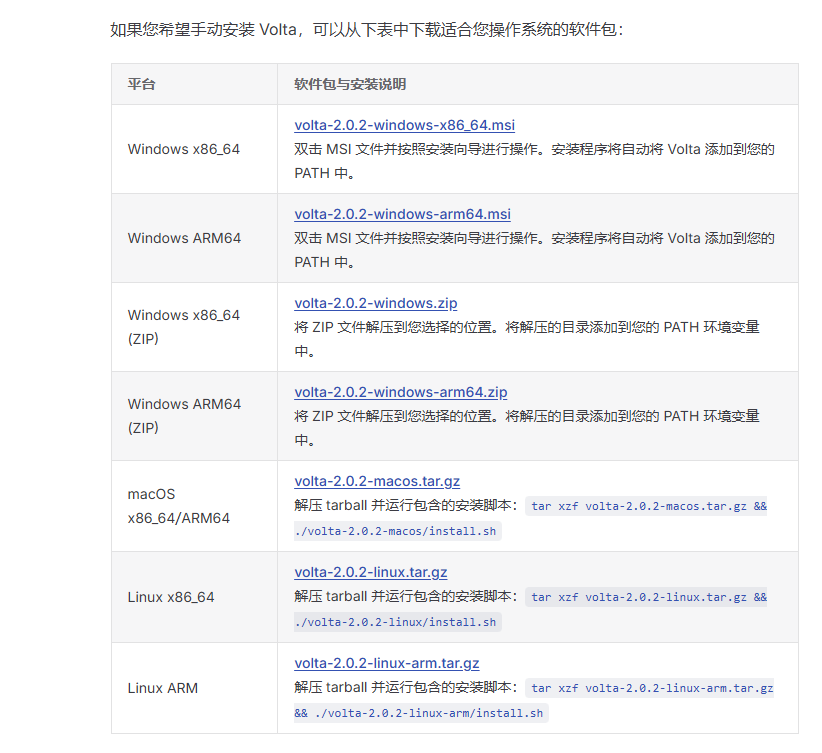Viewport: 822px width, 753px height.
Task: Click the 将 ZIP 文件解压 description under volta-2.0.2-windows.zip
Action: (527, 339)
